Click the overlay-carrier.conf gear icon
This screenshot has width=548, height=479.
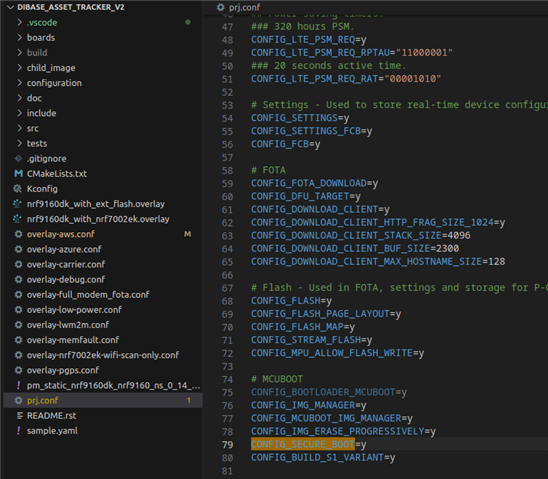point(18,264)
